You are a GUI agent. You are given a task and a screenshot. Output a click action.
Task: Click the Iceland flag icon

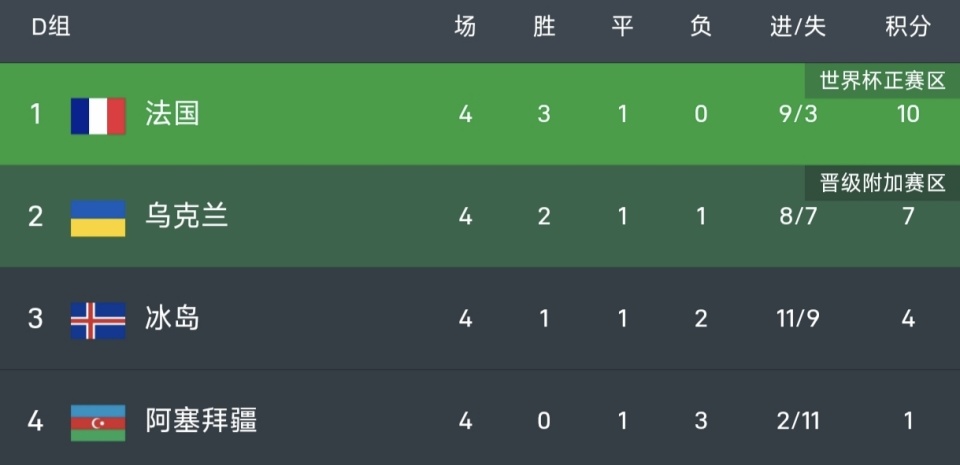pos(98,319)
